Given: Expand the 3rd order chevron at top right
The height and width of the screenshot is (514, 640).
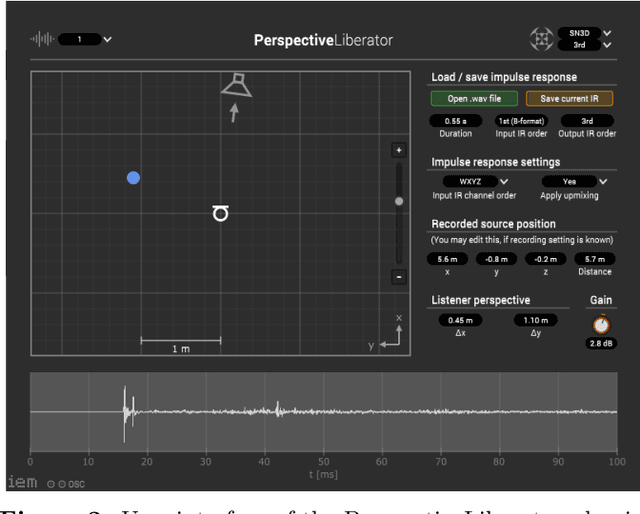Looking at the screenshot, I should click(x=607, y=45).
